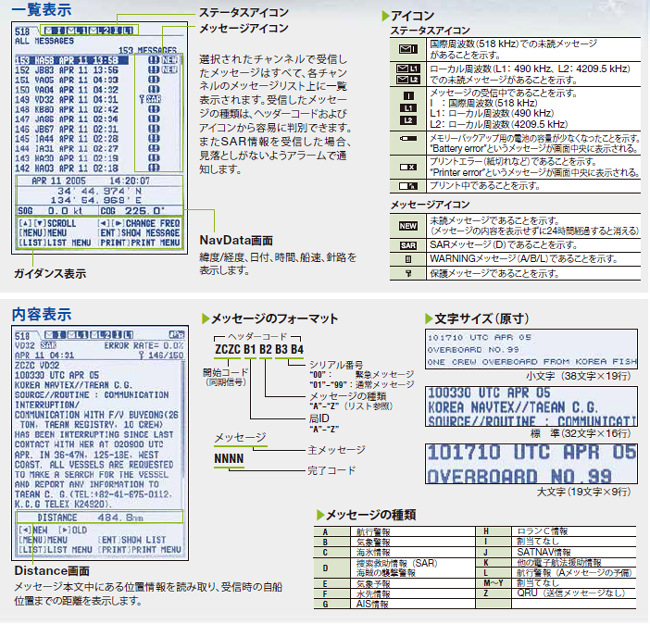
Task: Select message row 143 HA30
Action: click(67, 158)
